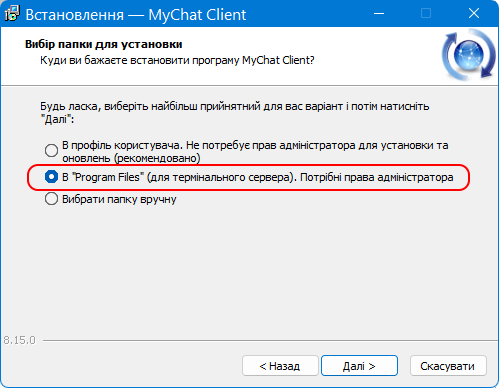Go back with "< Назад" button

[x=280, y=366]
